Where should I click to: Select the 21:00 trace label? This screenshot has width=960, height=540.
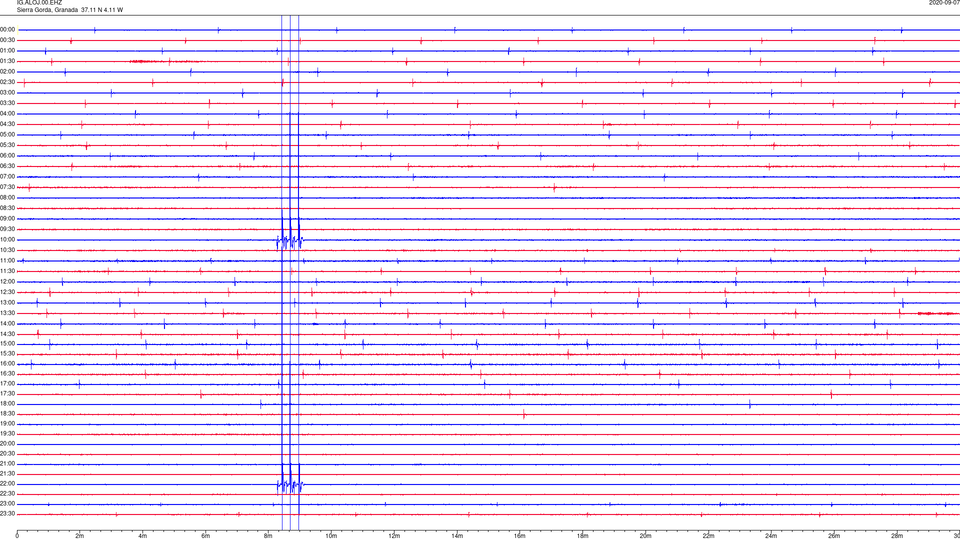(x=8, y=463)
